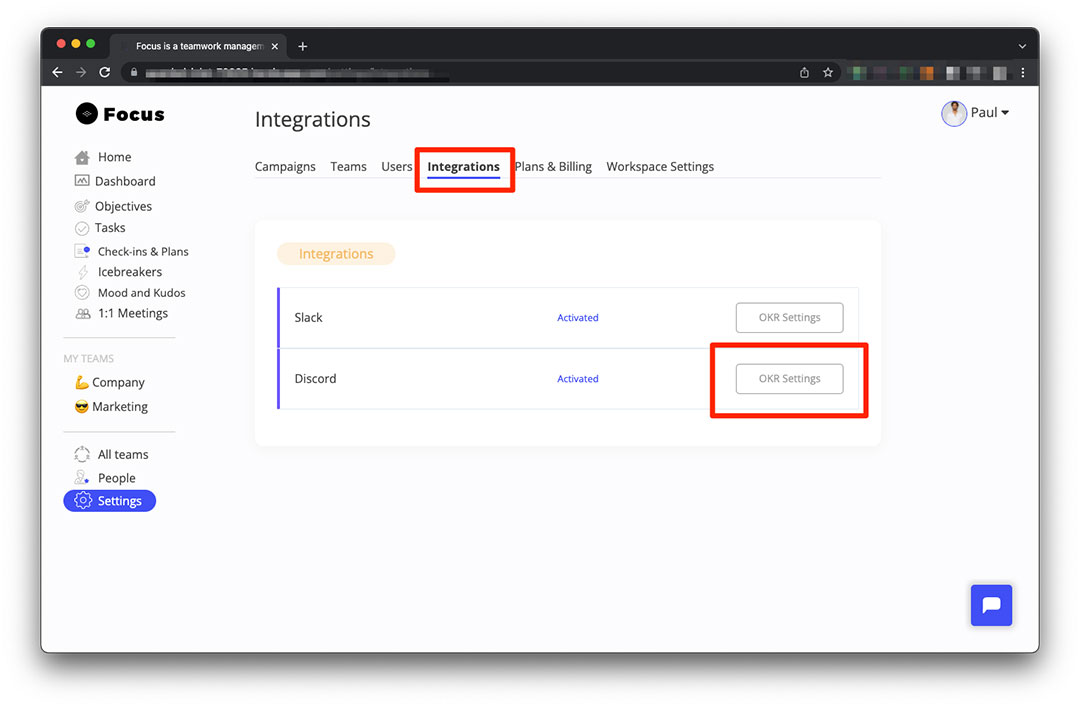Go forward with the browser forward arrow

tap(81, 72)
